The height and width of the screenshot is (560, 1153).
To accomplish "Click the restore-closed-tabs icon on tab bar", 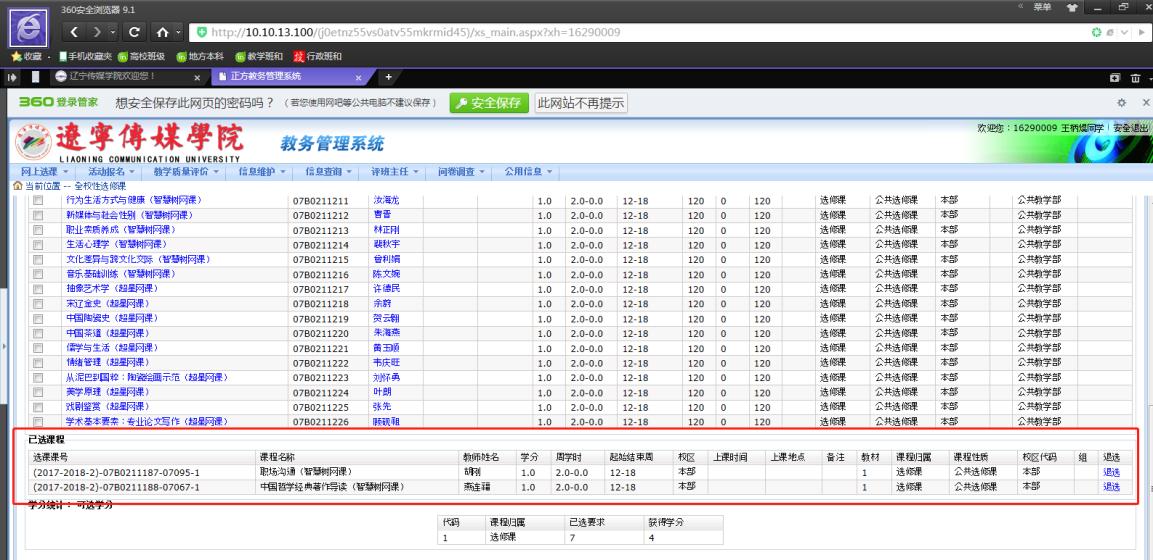I will tap(1115, 78).
